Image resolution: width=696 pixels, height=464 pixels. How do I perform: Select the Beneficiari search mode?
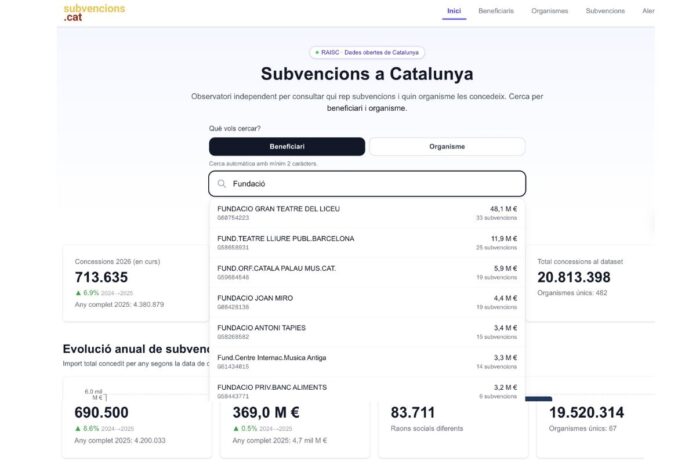[287, 147]
